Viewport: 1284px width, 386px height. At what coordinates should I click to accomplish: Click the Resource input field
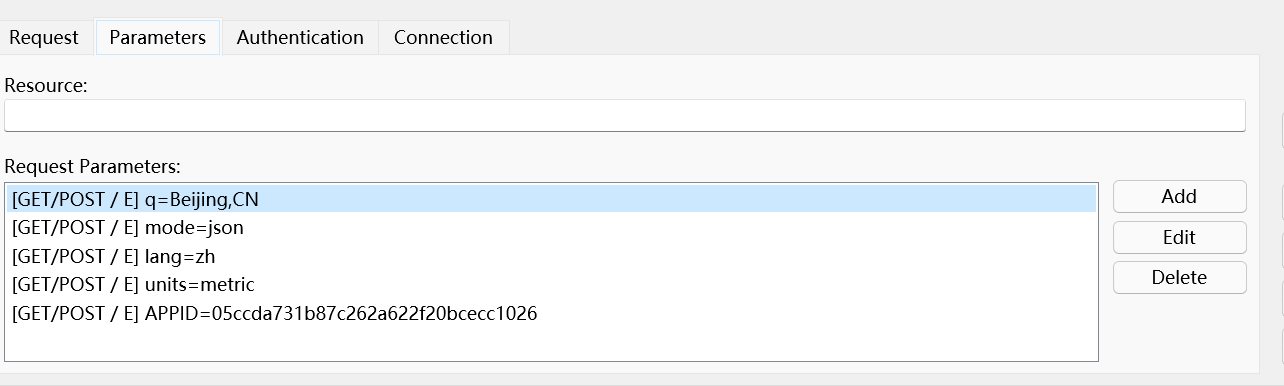[x=624, y=115]
